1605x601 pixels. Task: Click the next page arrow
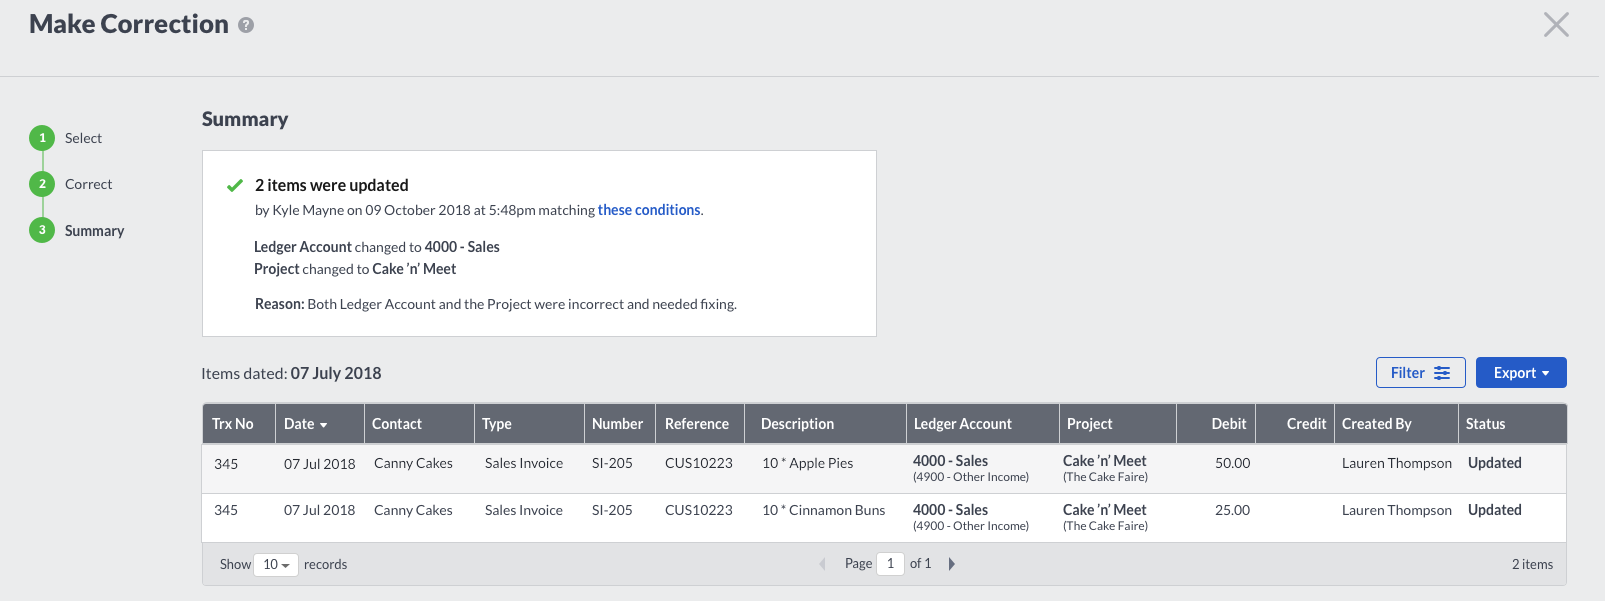pyautogui.click(x=951, y=564)
